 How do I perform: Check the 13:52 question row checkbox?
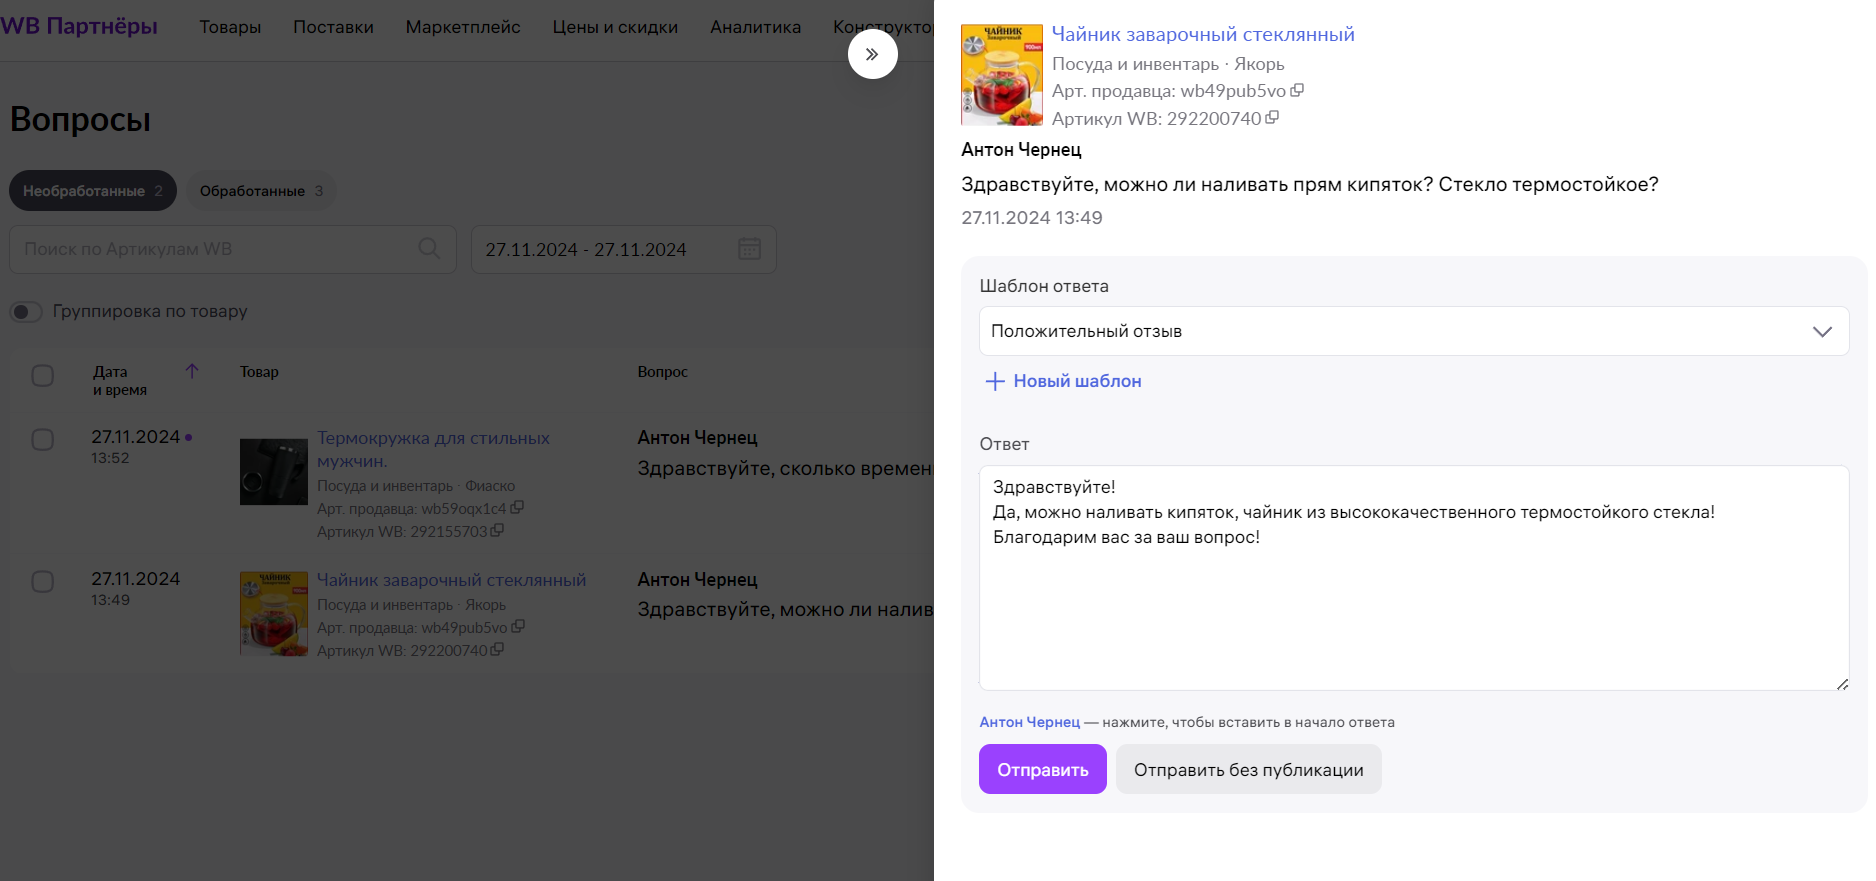42,440
